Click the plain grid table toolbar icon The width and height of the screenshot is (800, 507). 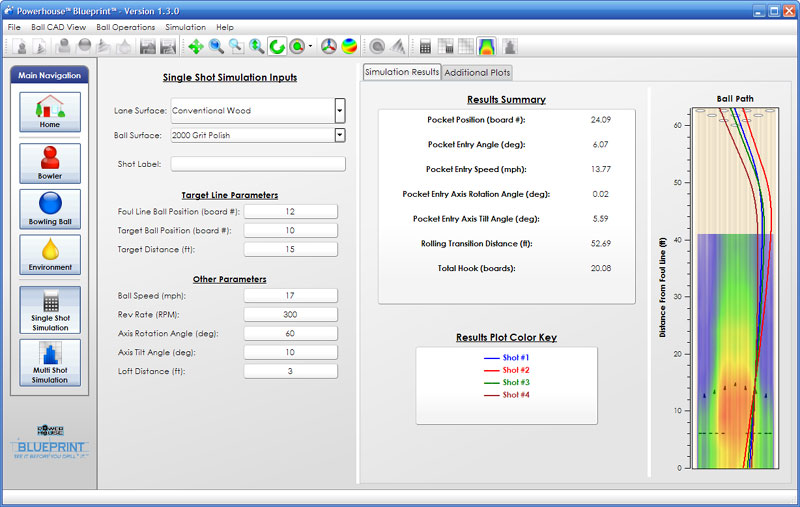click(466, 47)
